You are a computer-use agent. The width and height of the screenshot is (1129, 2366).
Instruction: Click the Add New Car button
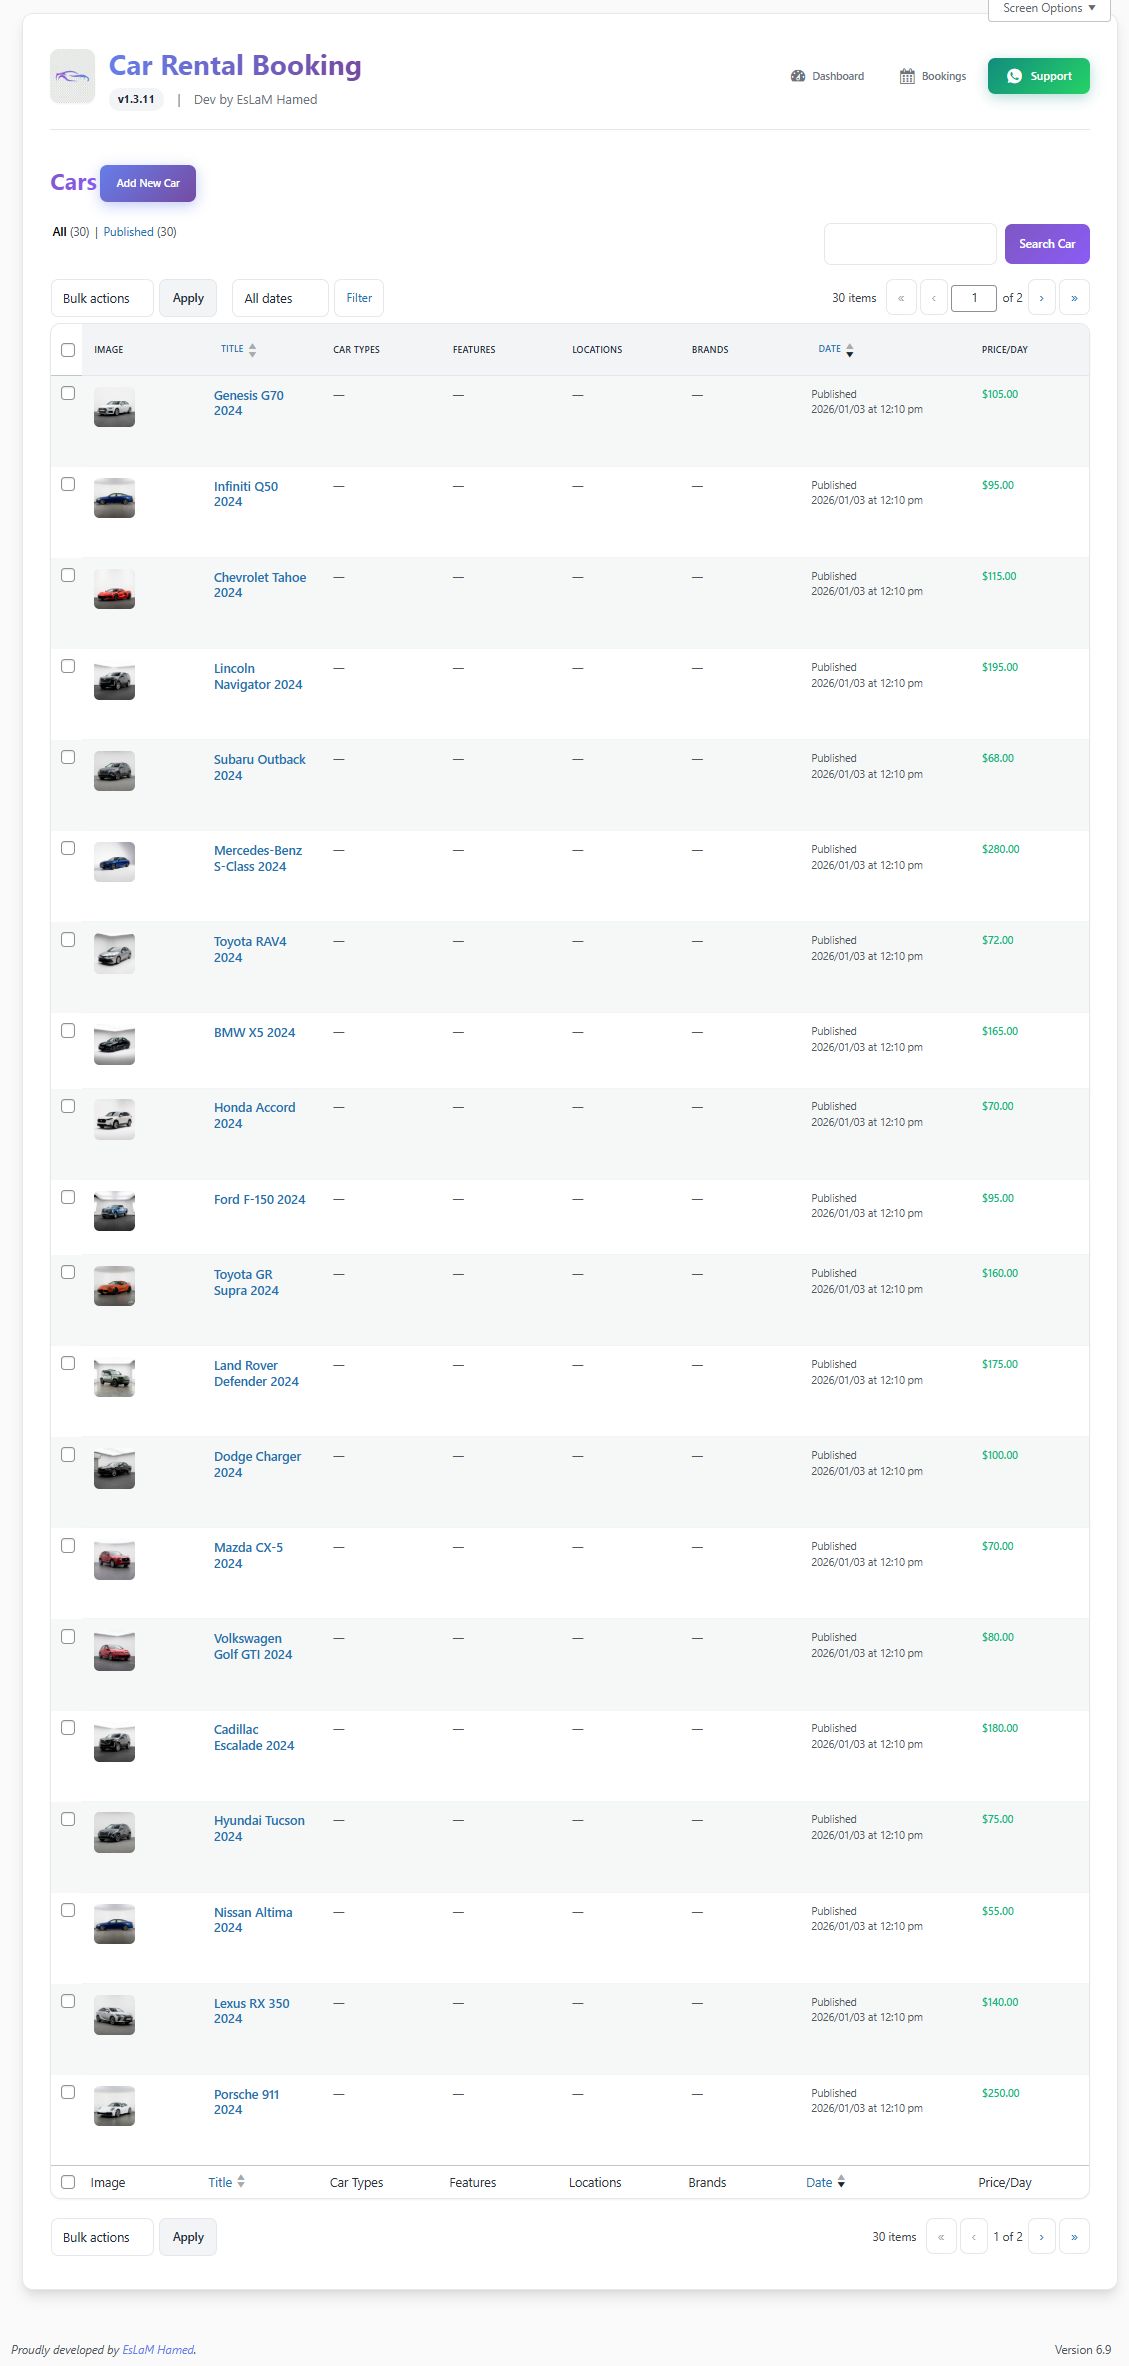pyautogui.click(x=148, y=183)
